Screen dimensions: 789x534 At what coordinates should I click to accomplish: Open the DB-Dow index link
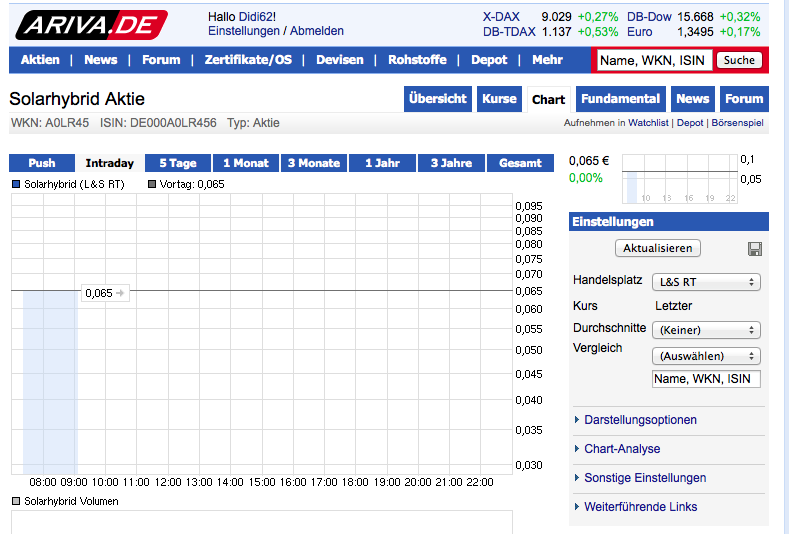649,17
